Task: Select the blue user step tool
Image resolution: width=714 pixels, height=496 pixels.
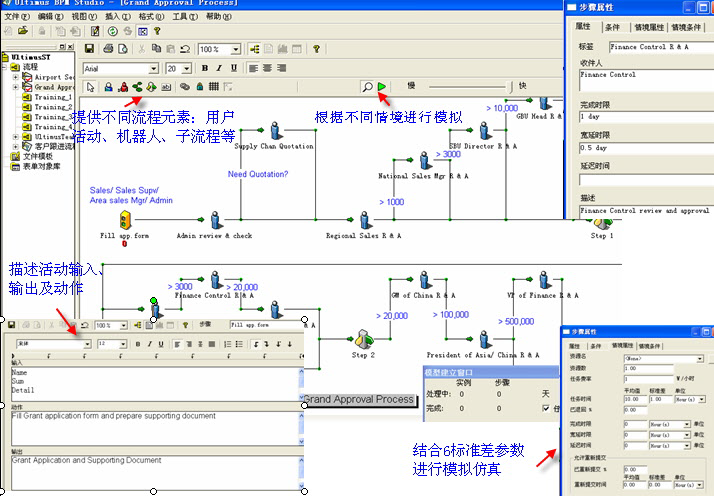Action: click(x=107, y=88)
